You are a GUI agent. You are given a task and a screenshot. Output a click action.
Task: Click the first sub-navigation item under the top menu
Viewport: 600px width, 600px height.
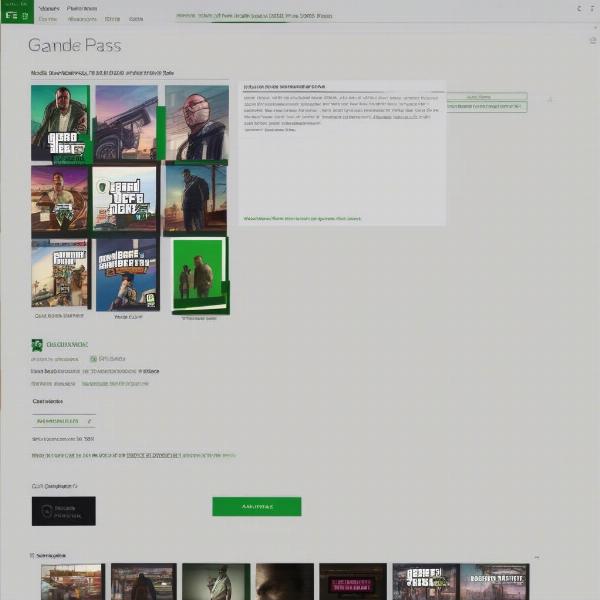48,19
